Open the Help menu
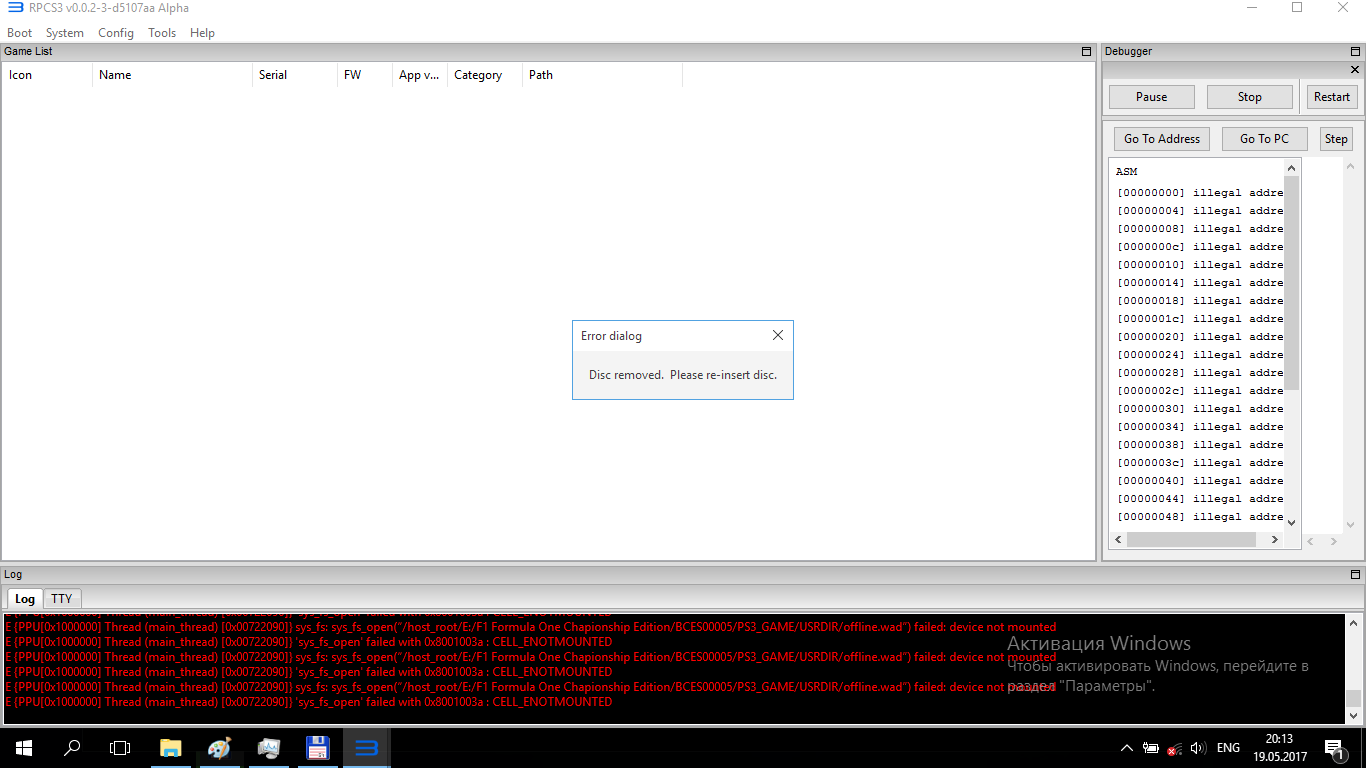 click(203, 33)
